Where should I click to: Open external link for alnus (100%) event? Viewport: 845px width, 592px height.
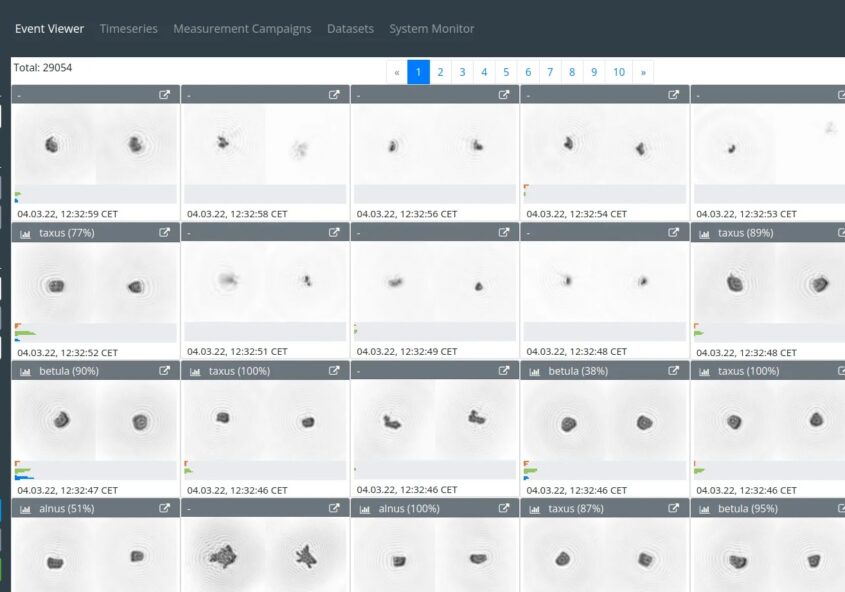coord(504,508)
